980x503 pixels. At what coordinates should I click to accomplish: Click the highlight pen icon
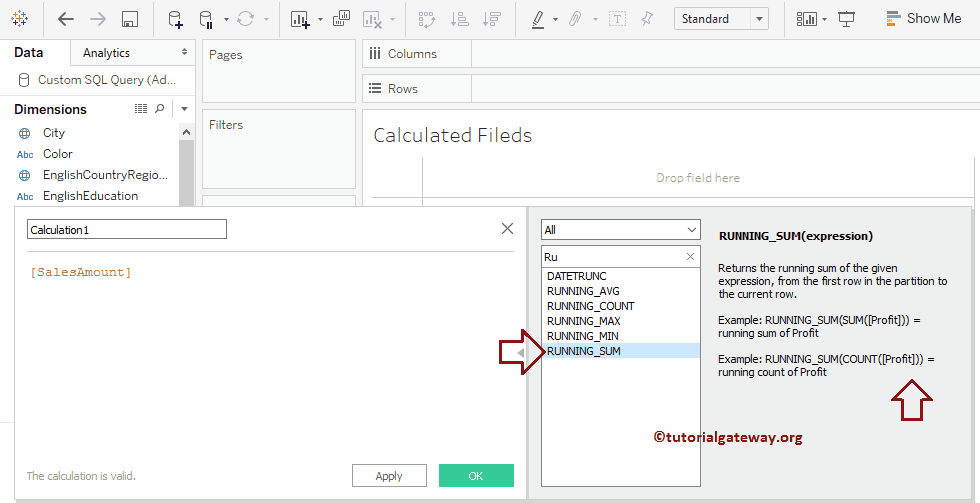538,19
